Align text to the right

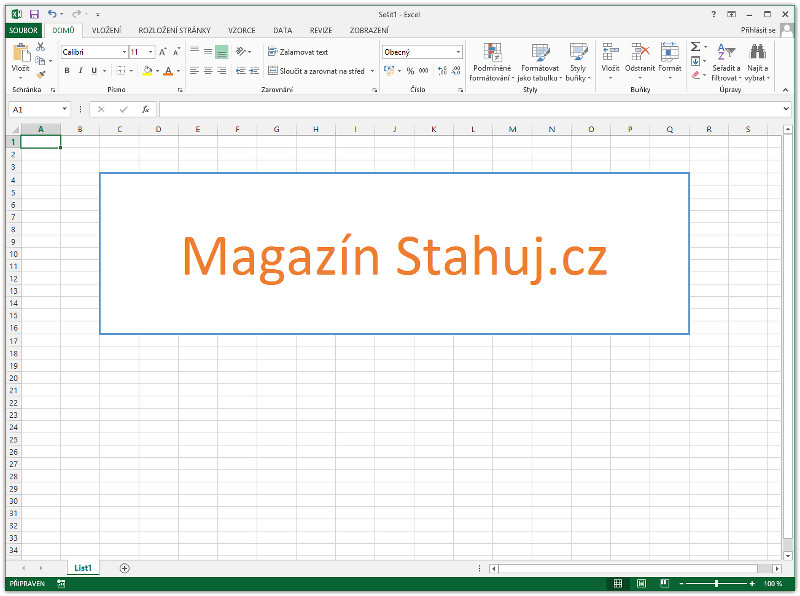click(x=221, y=71)
